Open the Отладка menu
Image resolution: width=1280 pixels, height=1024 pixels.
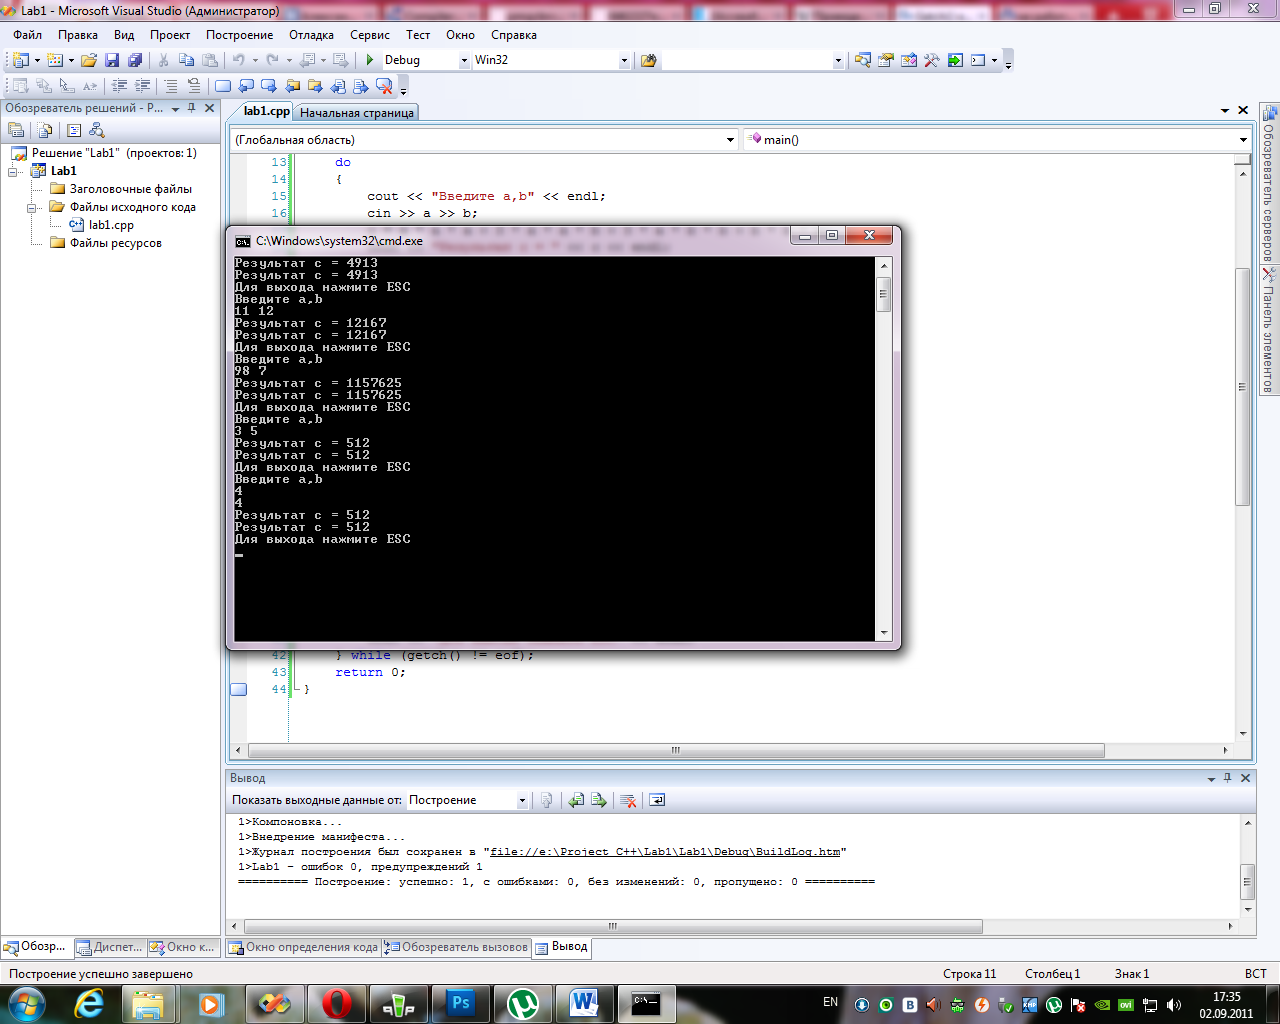(x=311, y=35)
